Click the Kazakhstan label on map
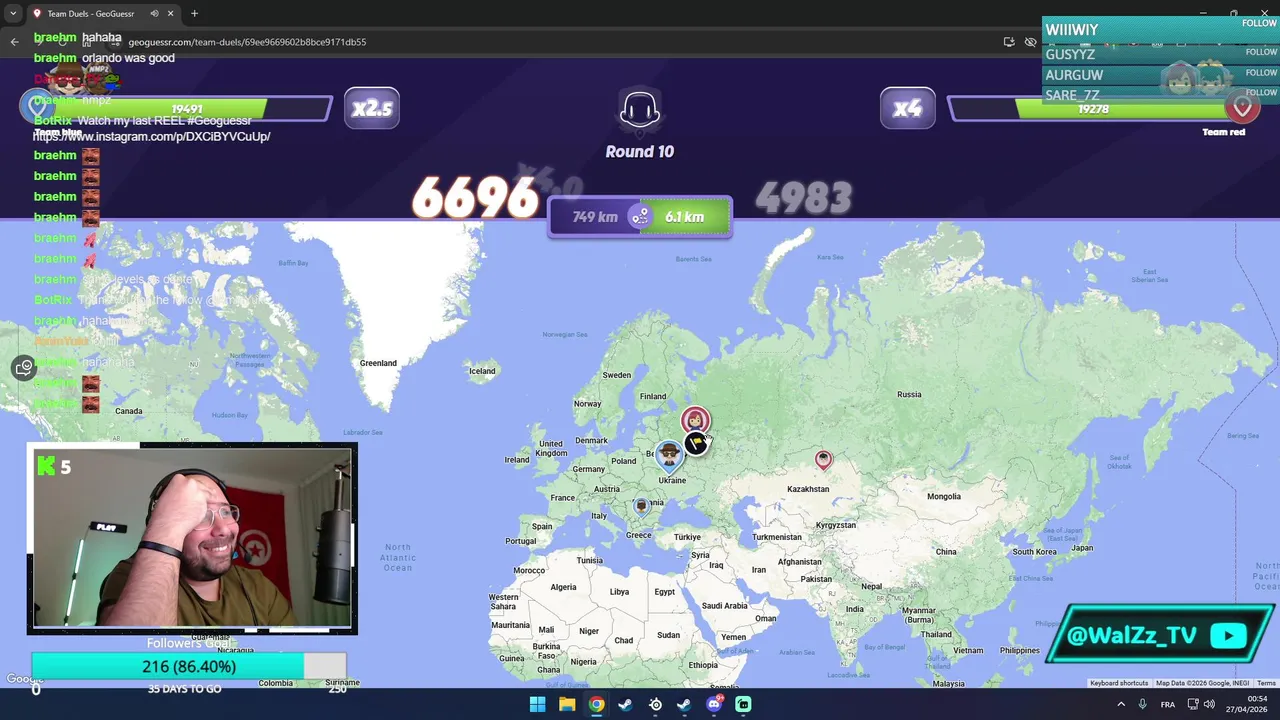This screenshot has width=1280, height=720. 808,489
